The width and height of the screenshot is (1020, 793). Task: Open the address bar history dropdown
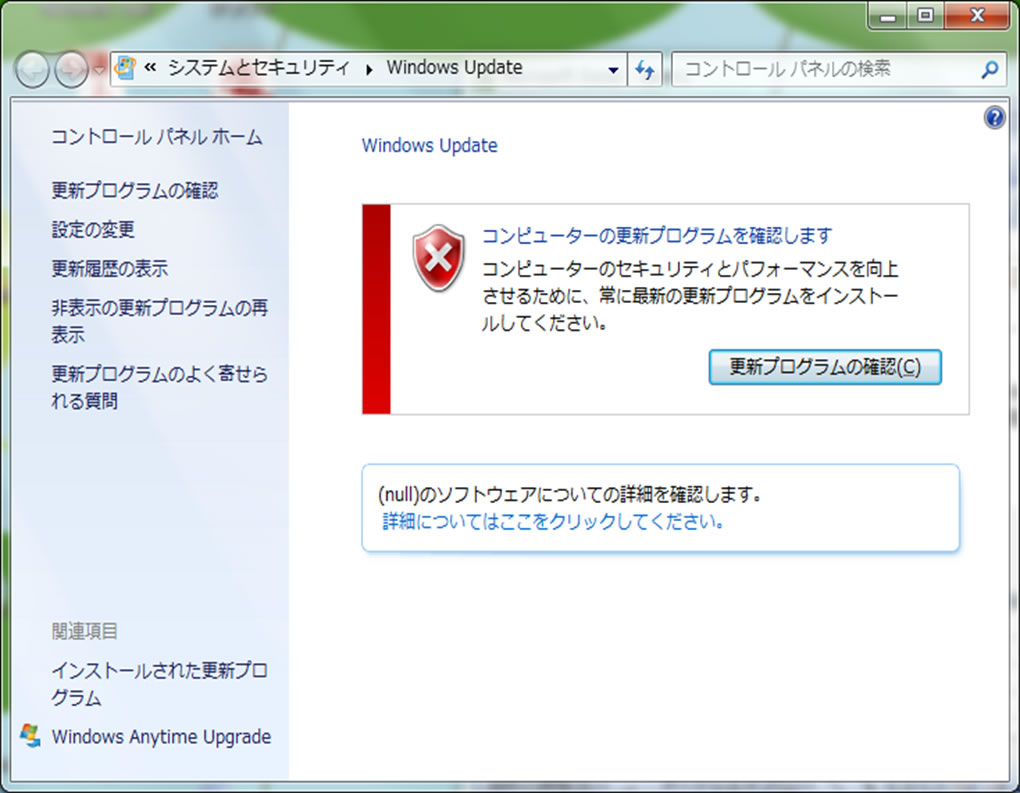[x=613, y=70]
